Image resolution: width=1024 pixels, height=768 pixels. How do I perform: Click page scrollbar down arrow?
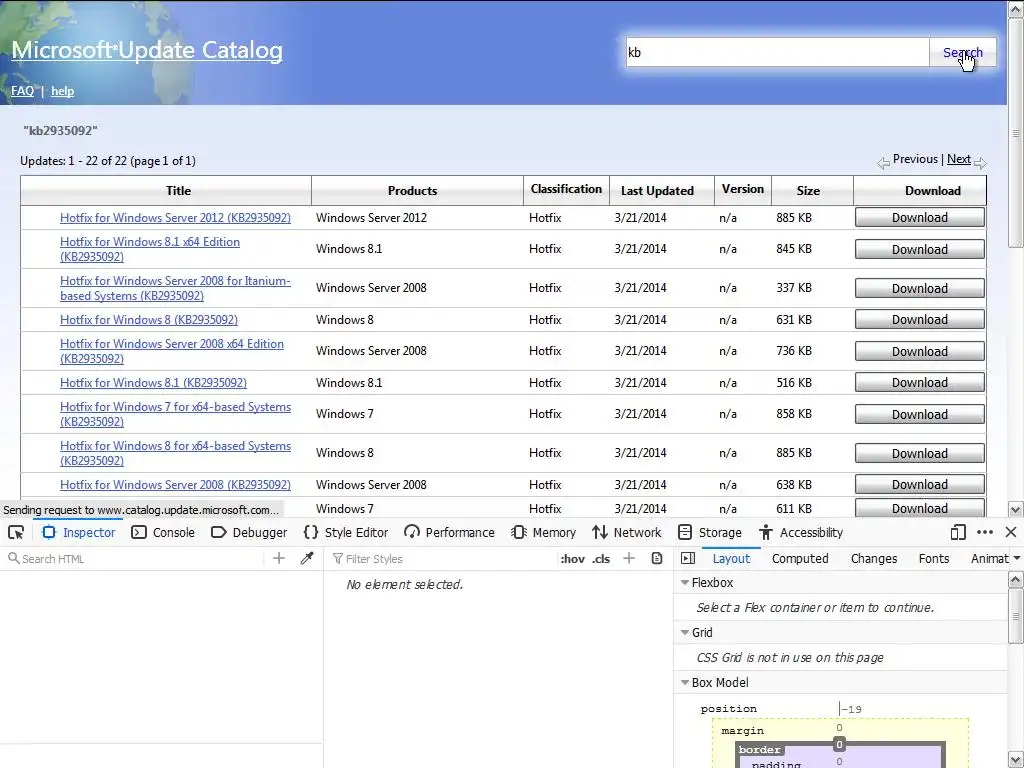pos(1016,509)
